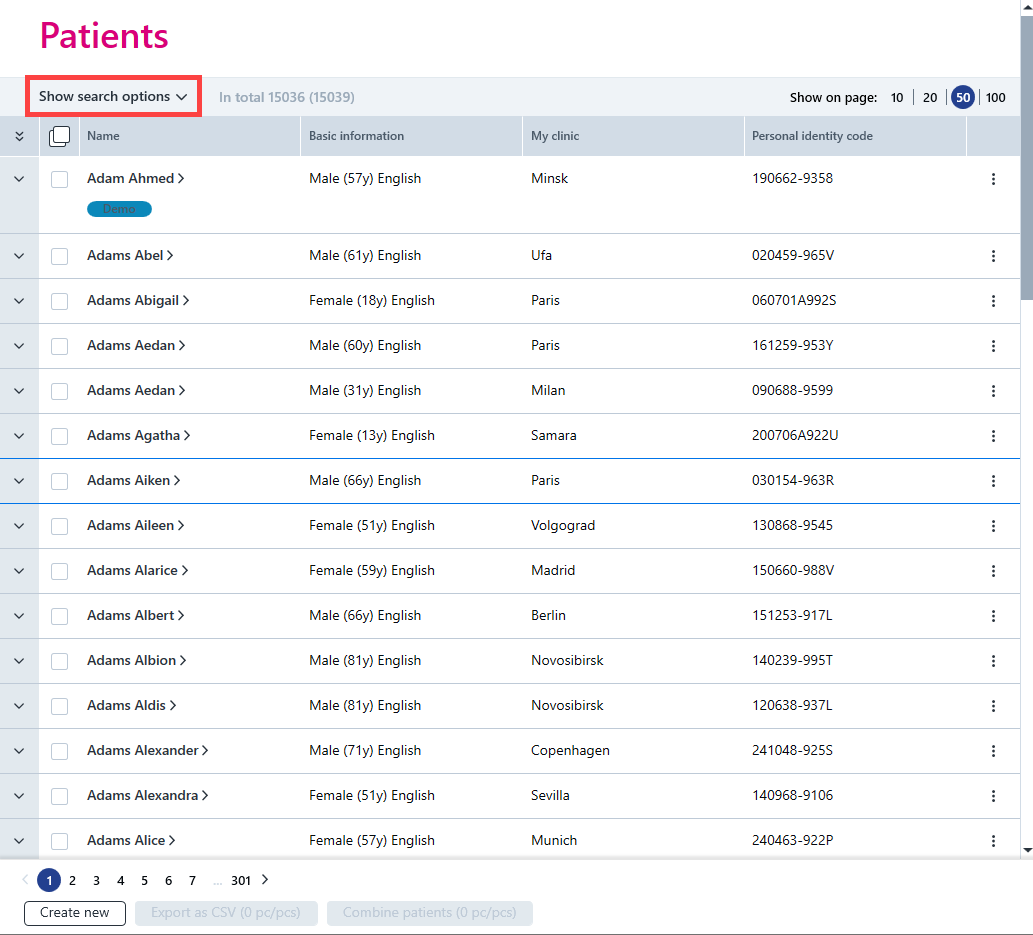Expand the Adam Ahmed row details

point(19,179)
